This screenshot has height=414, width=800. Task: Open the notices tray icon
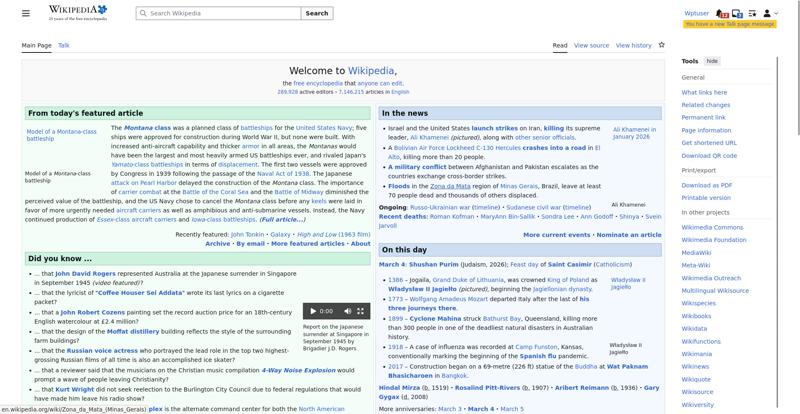[737, 13]
